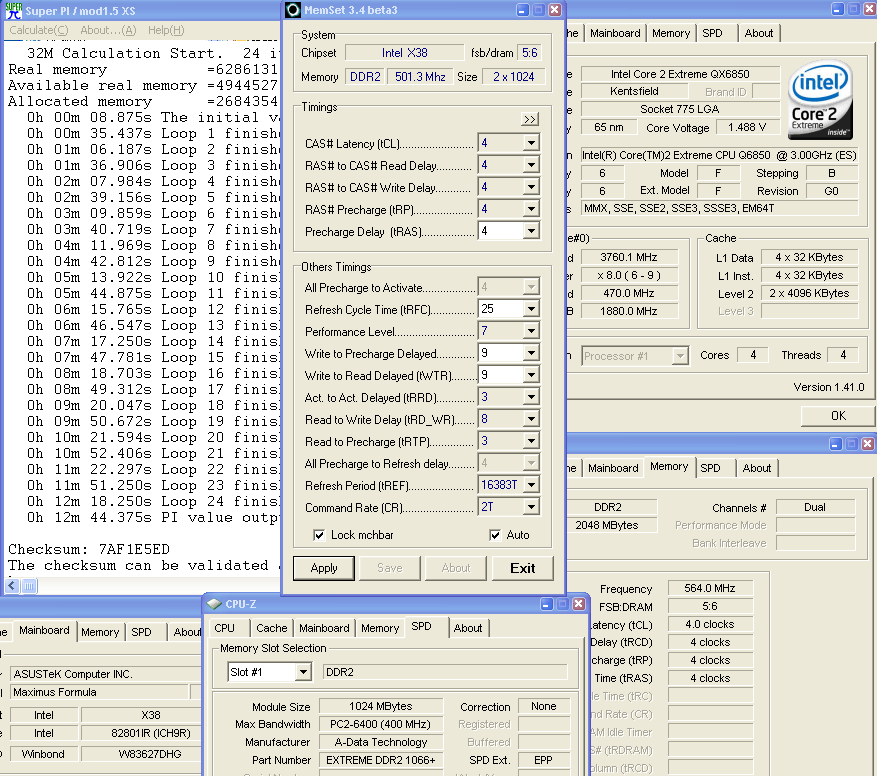This screenshot has width=877, height=776.
Task: Click the Intel Core 2 Extreme logo
Action: pos(821,100)
